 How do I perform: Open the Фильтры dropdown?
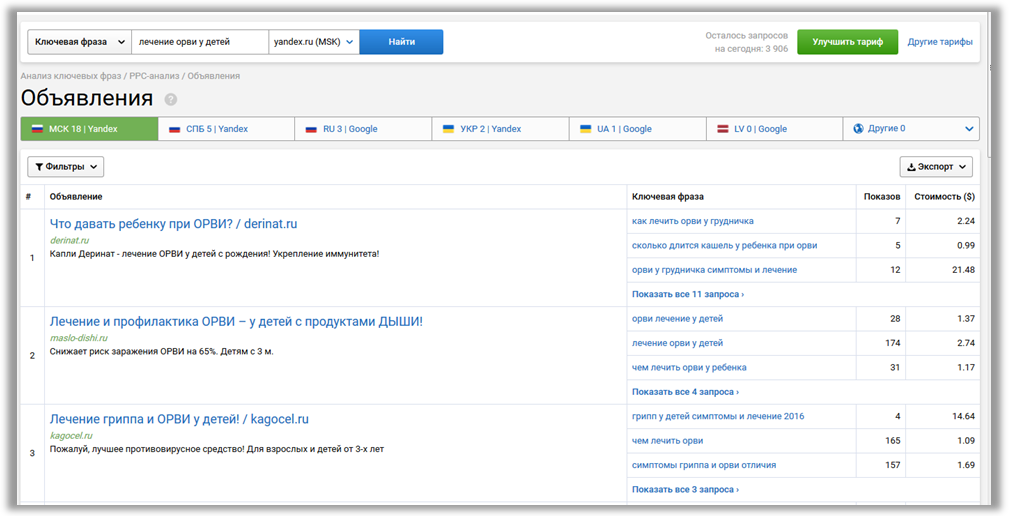tap(66, 167)
